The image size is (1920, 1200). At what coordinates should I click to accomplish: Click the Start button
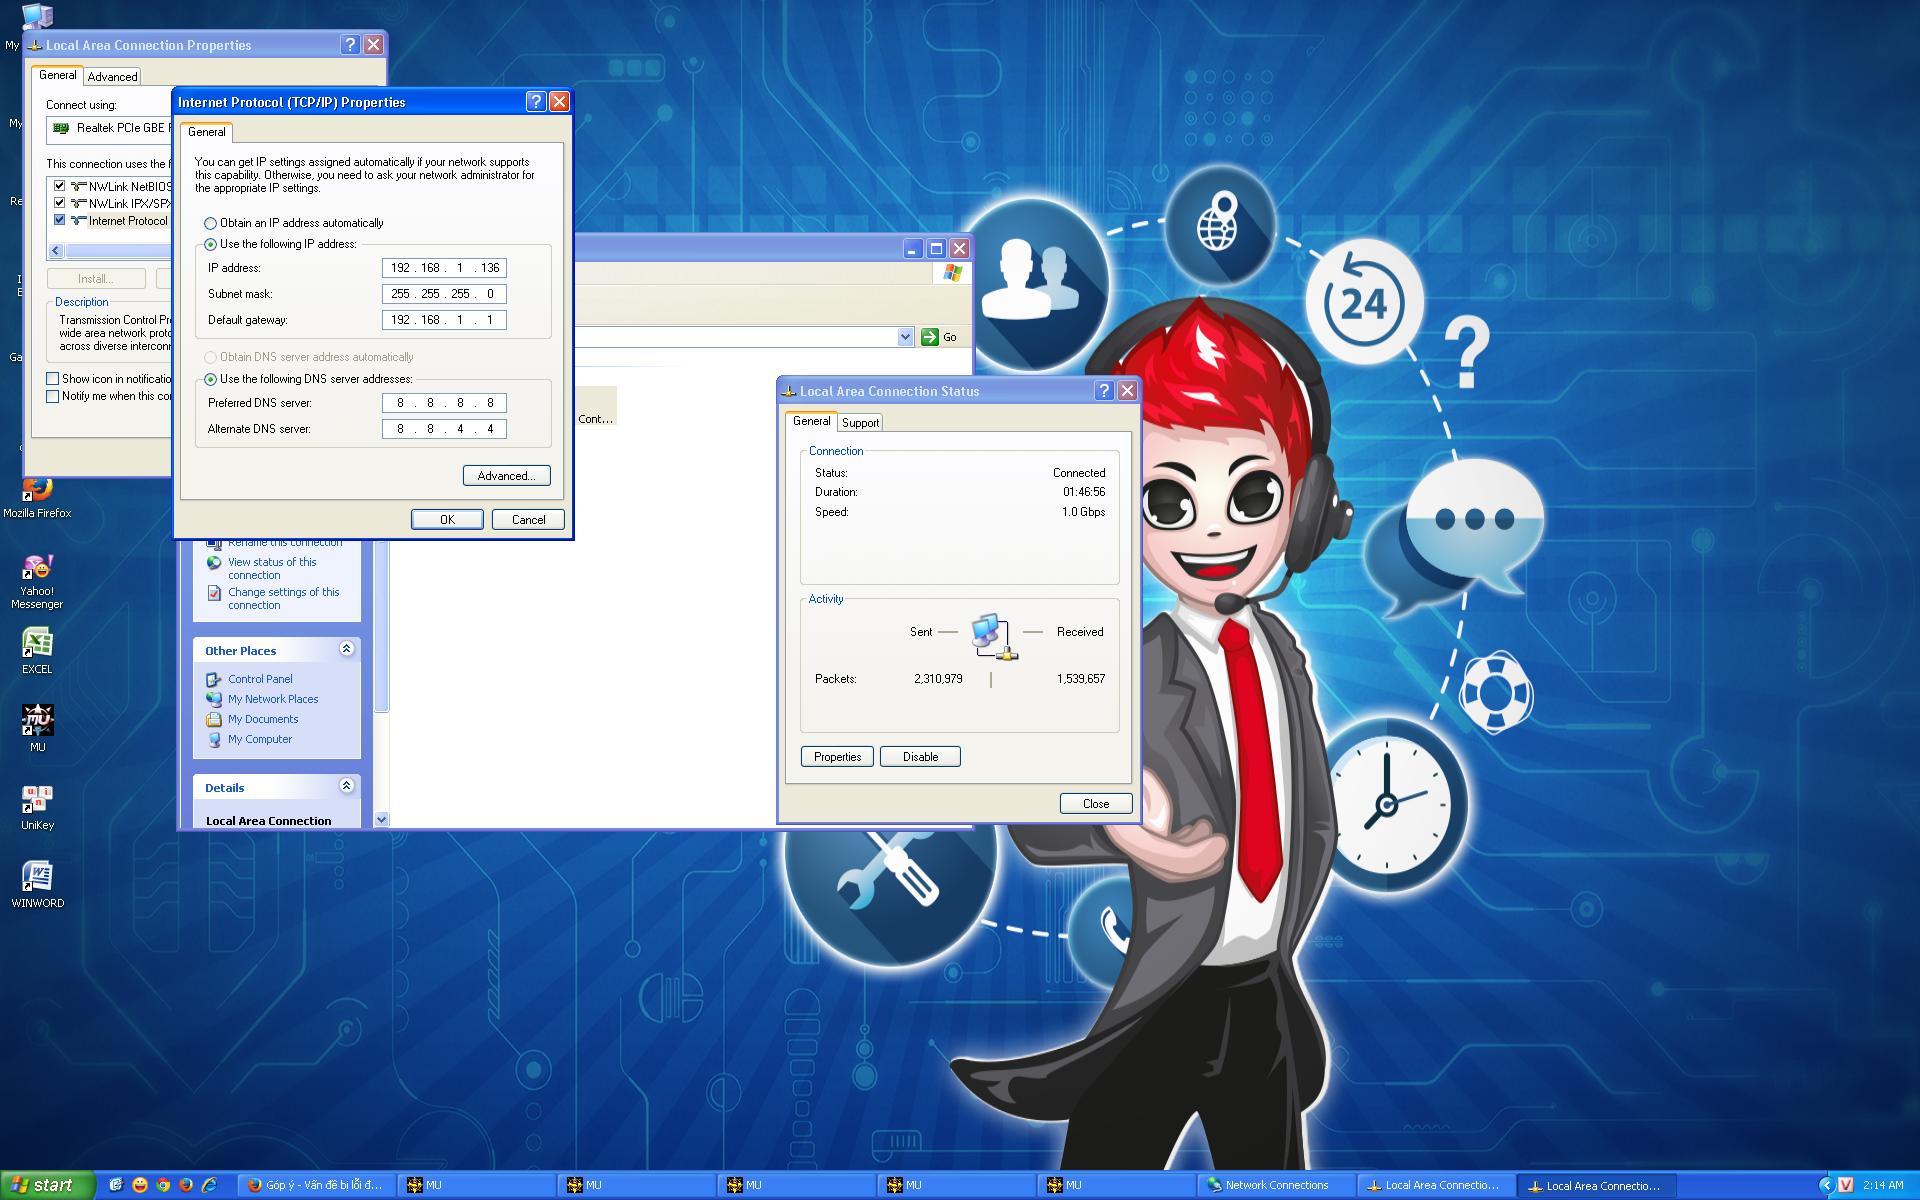[x=47, y=1185]
